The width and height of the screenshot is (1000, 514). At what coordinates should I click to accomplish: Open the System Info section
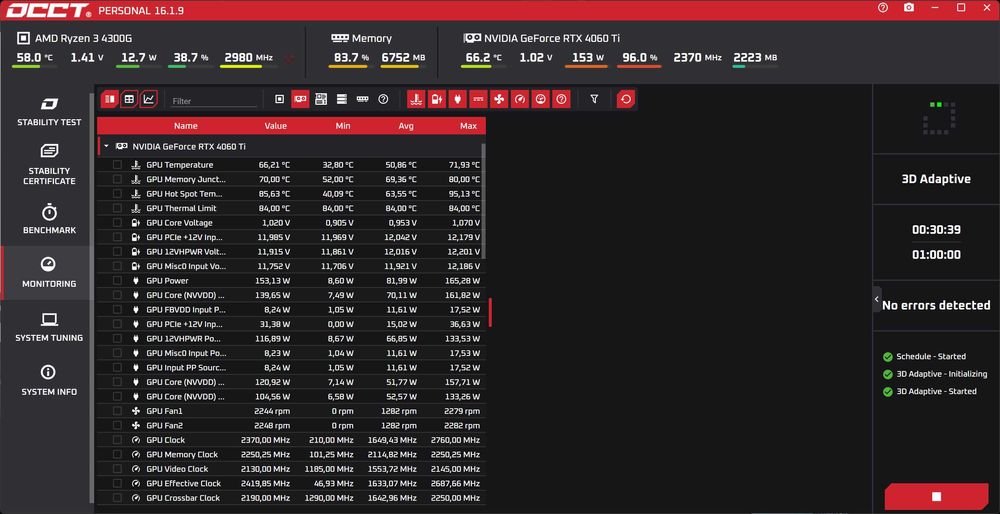click(x=49, y=381)
